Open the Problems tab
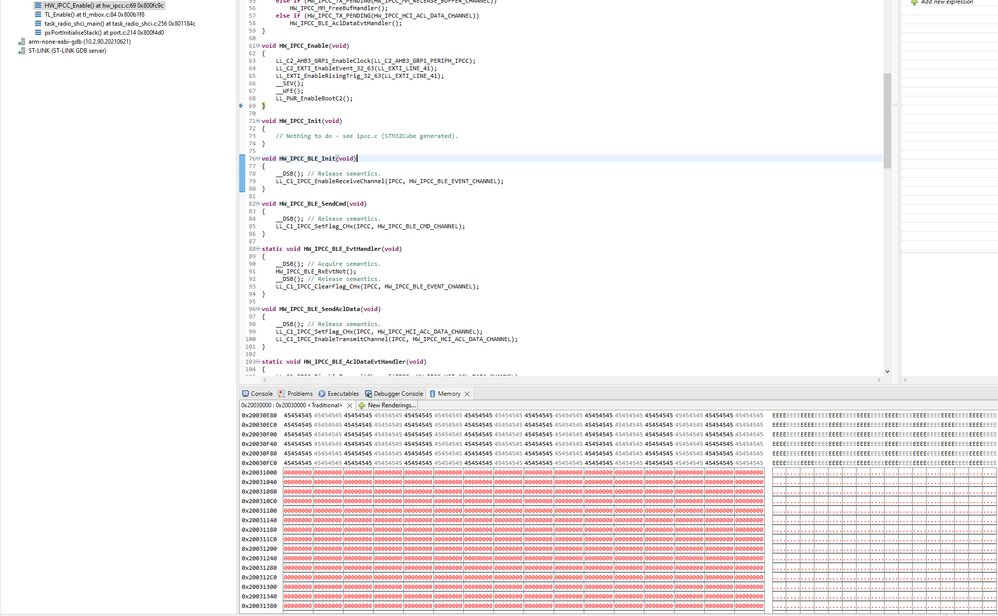998x616 pixels. click(295, 394)
